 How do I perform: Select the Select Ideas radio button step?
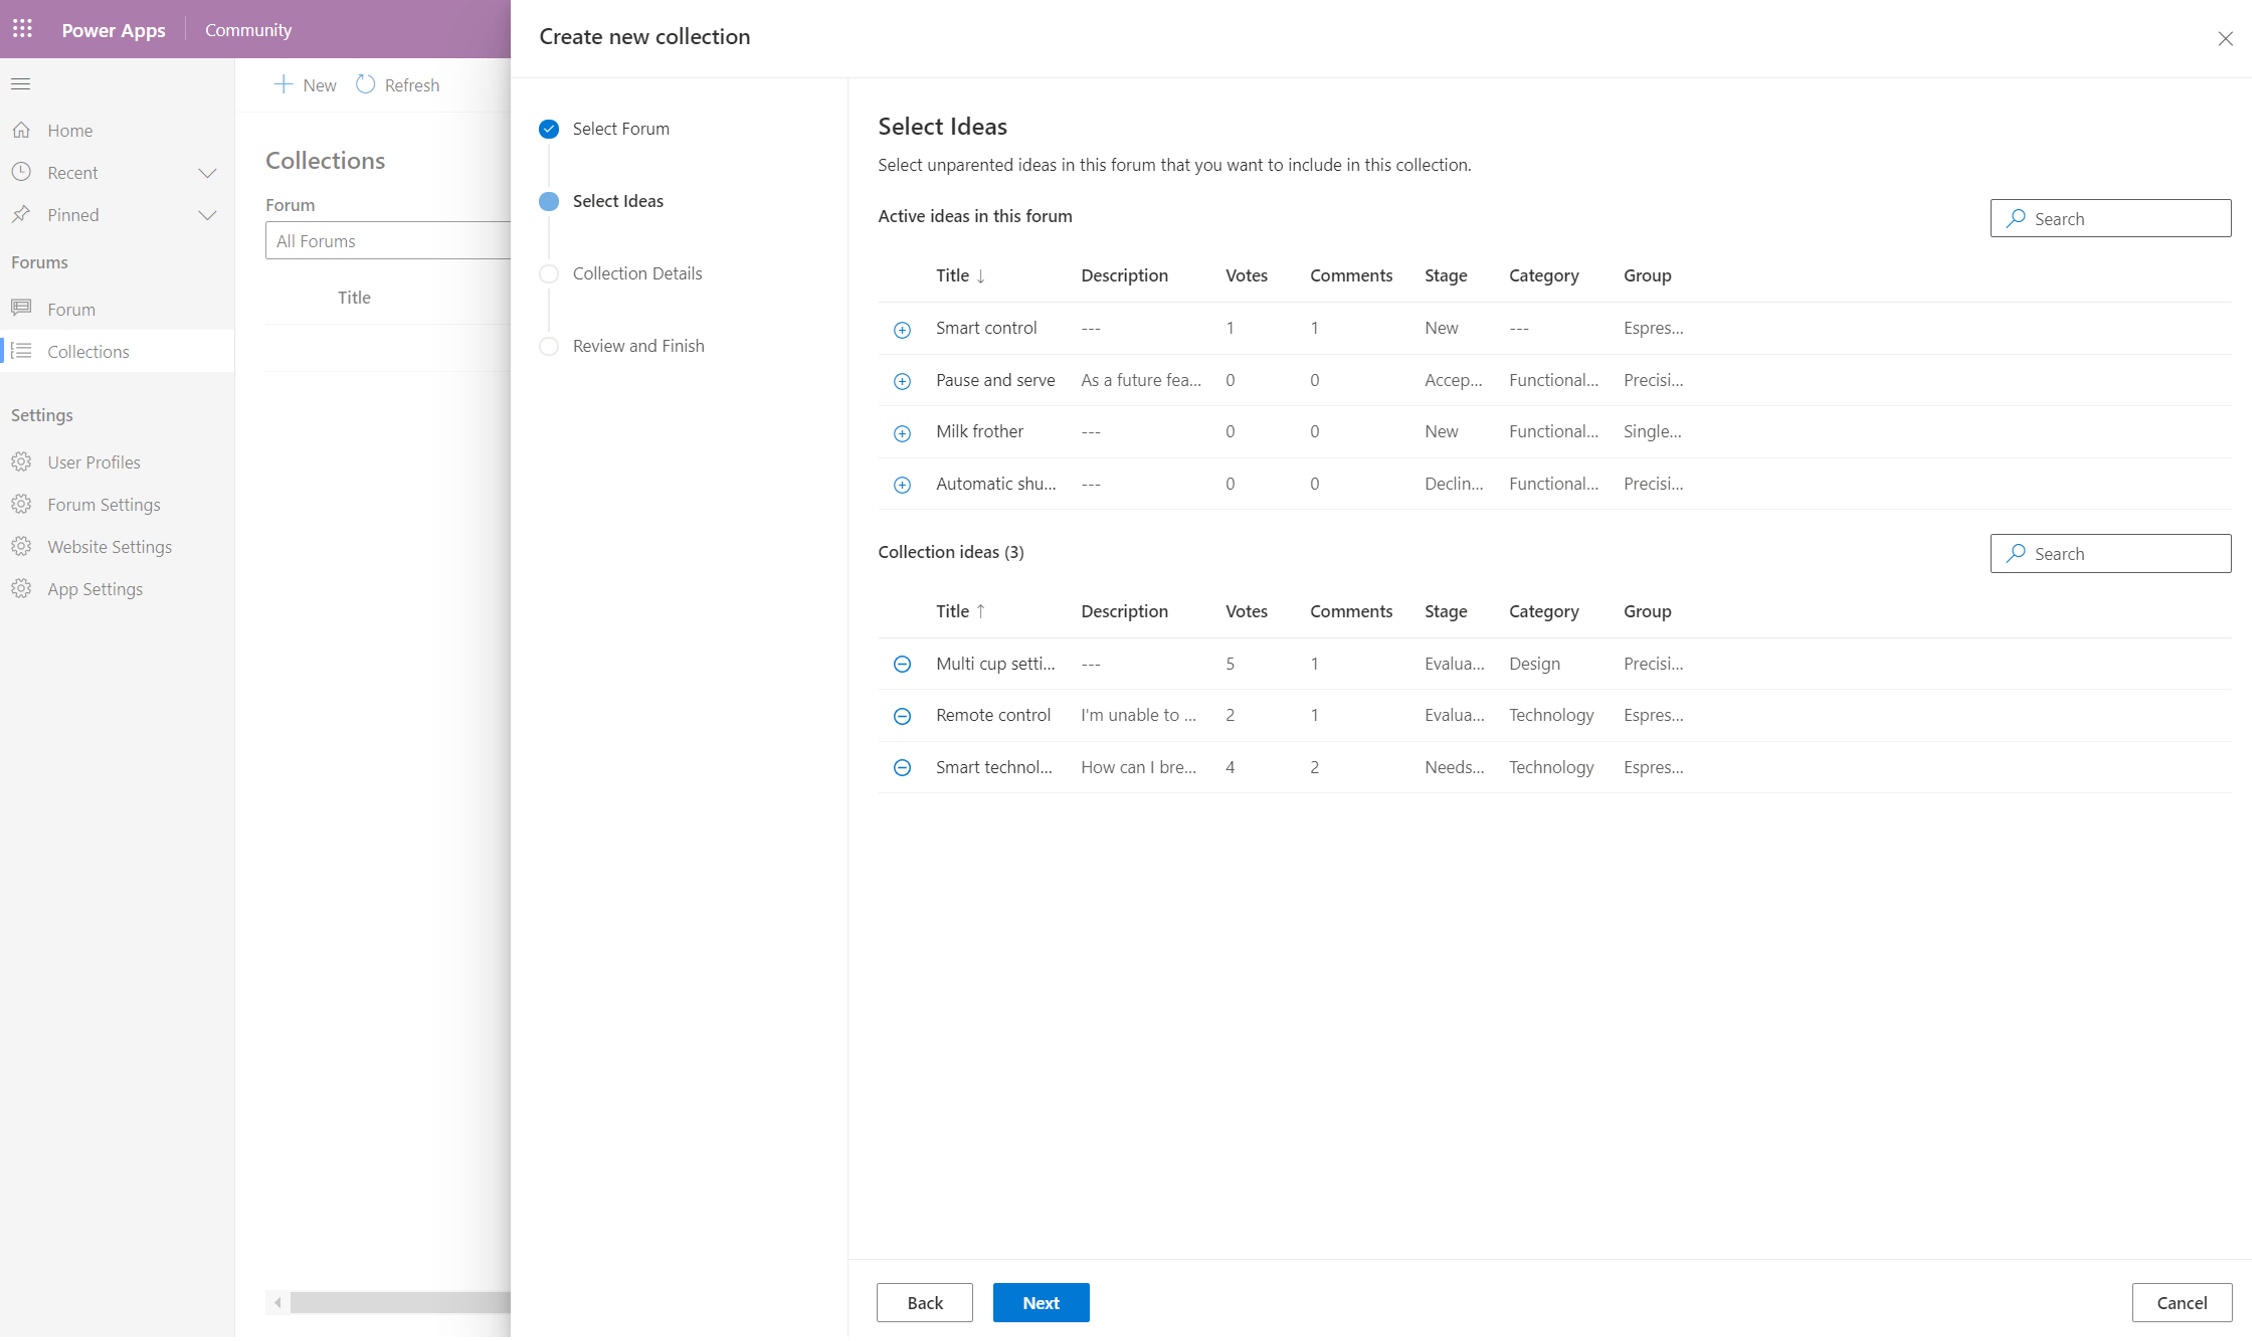pos(549,201)
